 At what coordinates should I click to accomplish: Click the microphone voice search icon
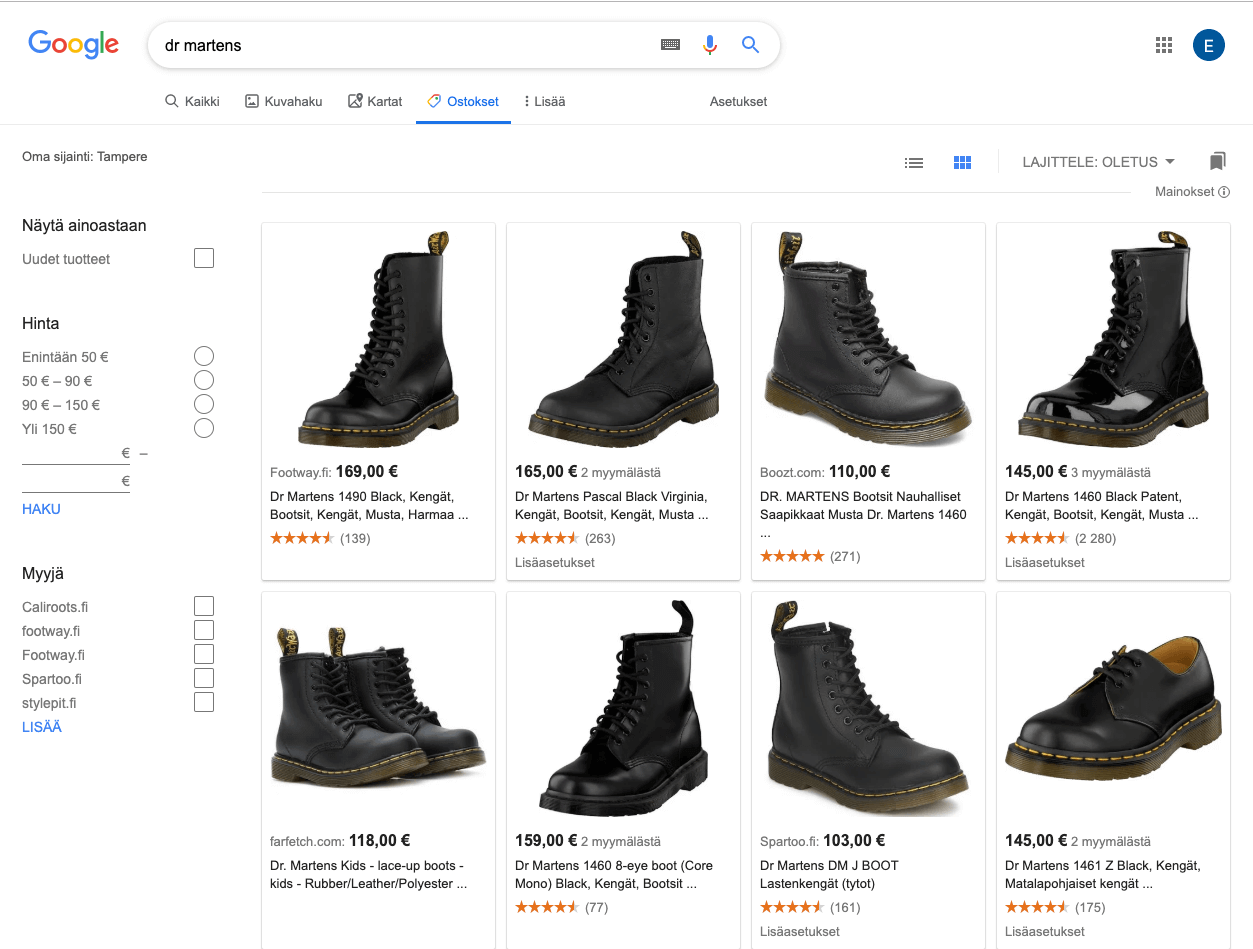point(710,45)
